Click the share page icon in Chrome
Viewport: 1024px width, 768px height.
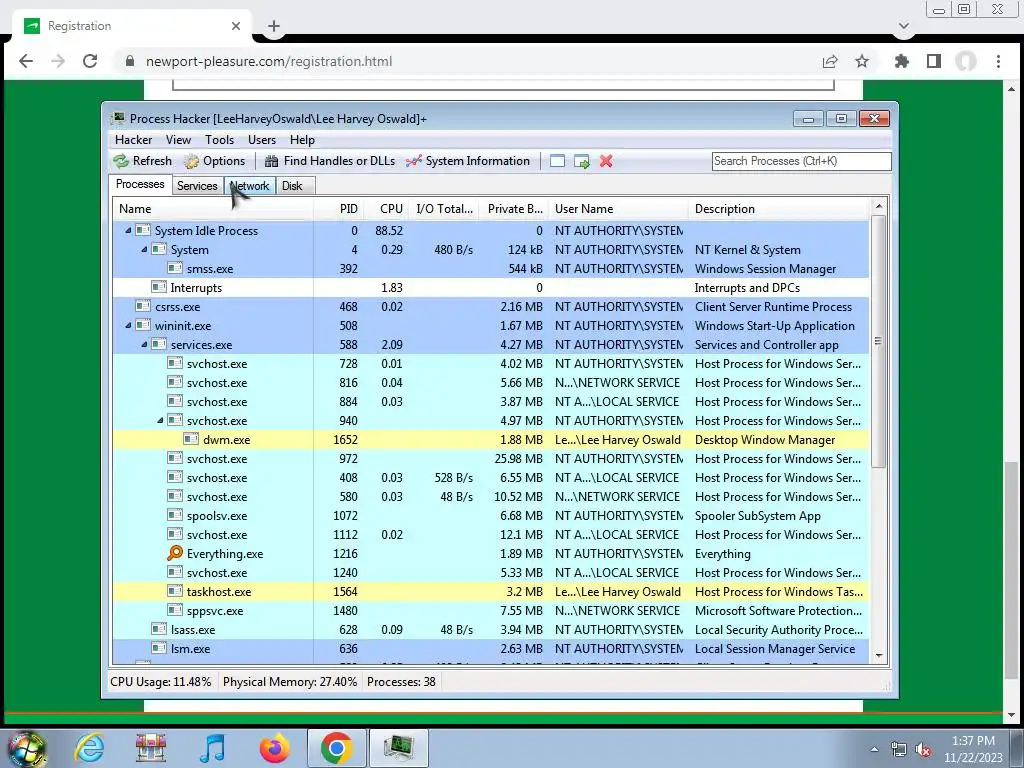[x=830, y=61]
